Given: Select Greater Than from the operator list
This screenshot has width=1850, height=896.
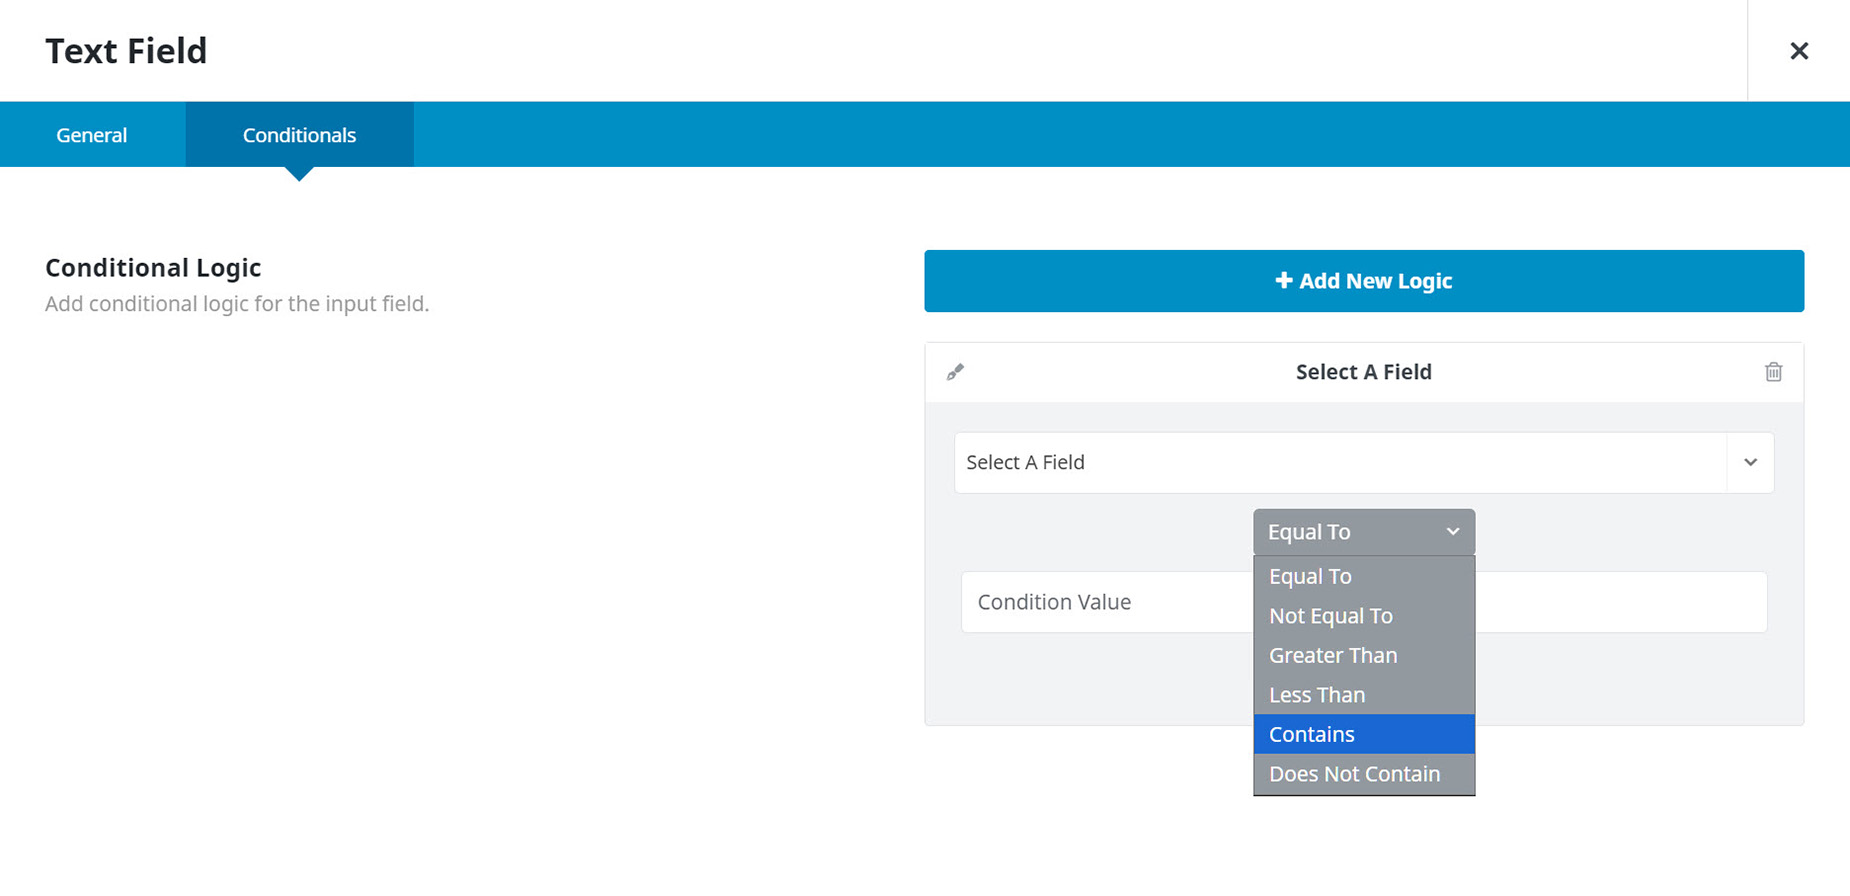Looking at the screenshot, I should pyautogui.click(x=1333, y=656).
